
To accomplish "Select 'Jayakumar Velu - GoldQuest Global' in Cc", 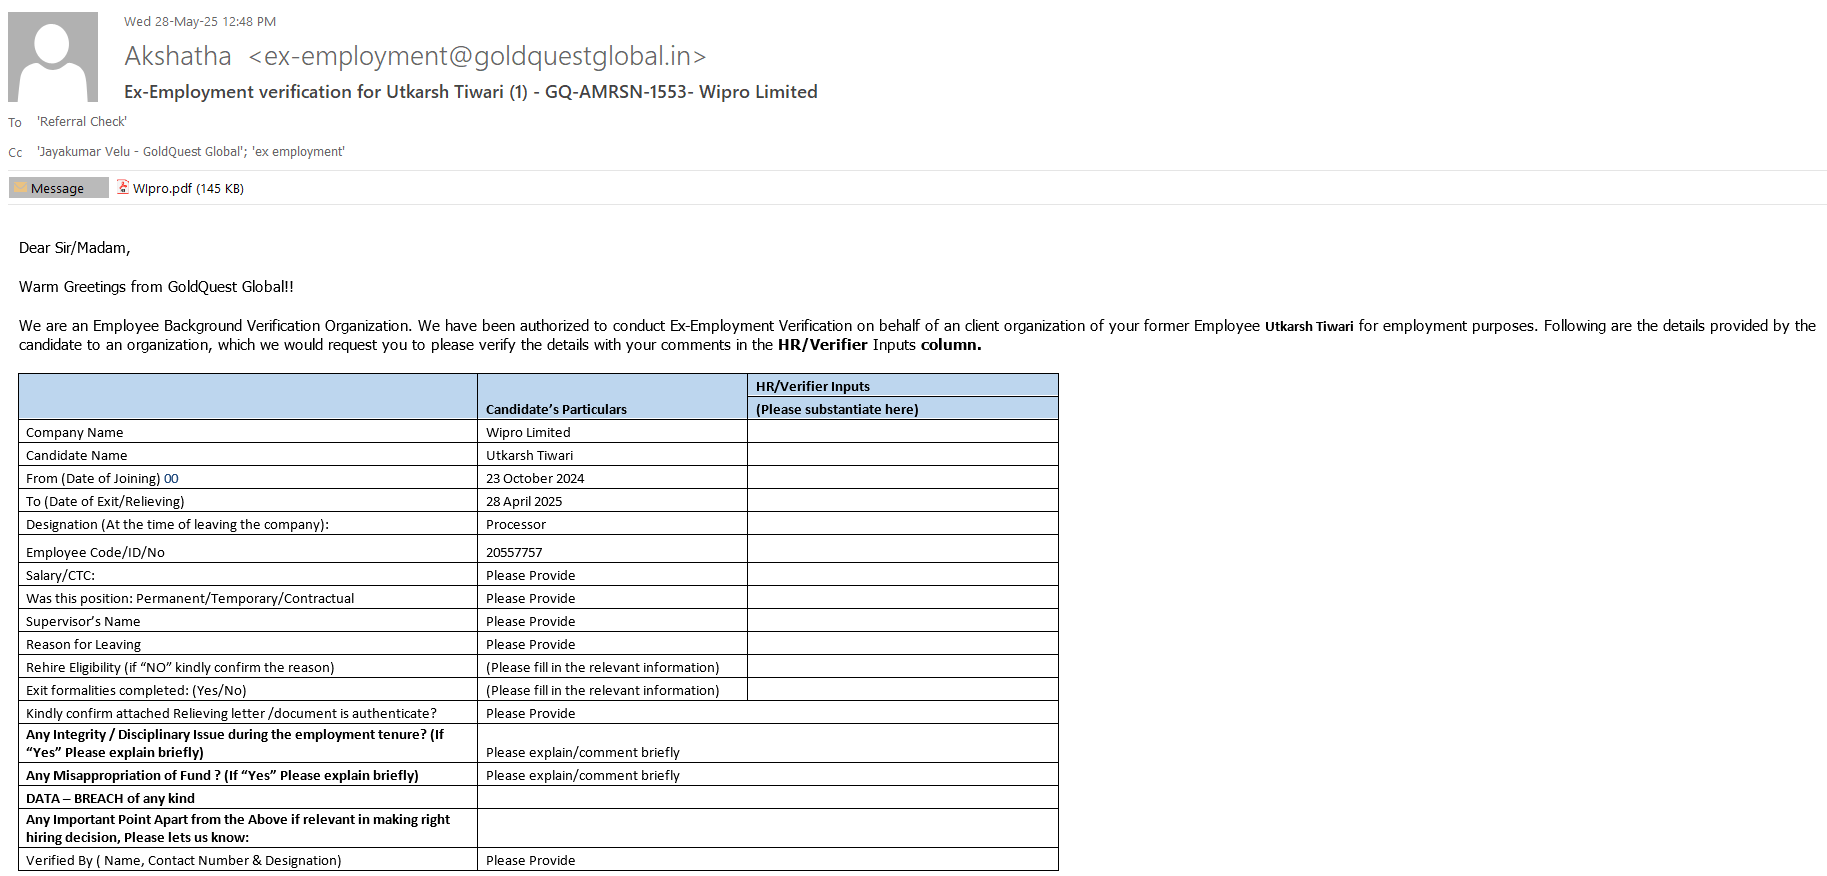I will [141, 152].
